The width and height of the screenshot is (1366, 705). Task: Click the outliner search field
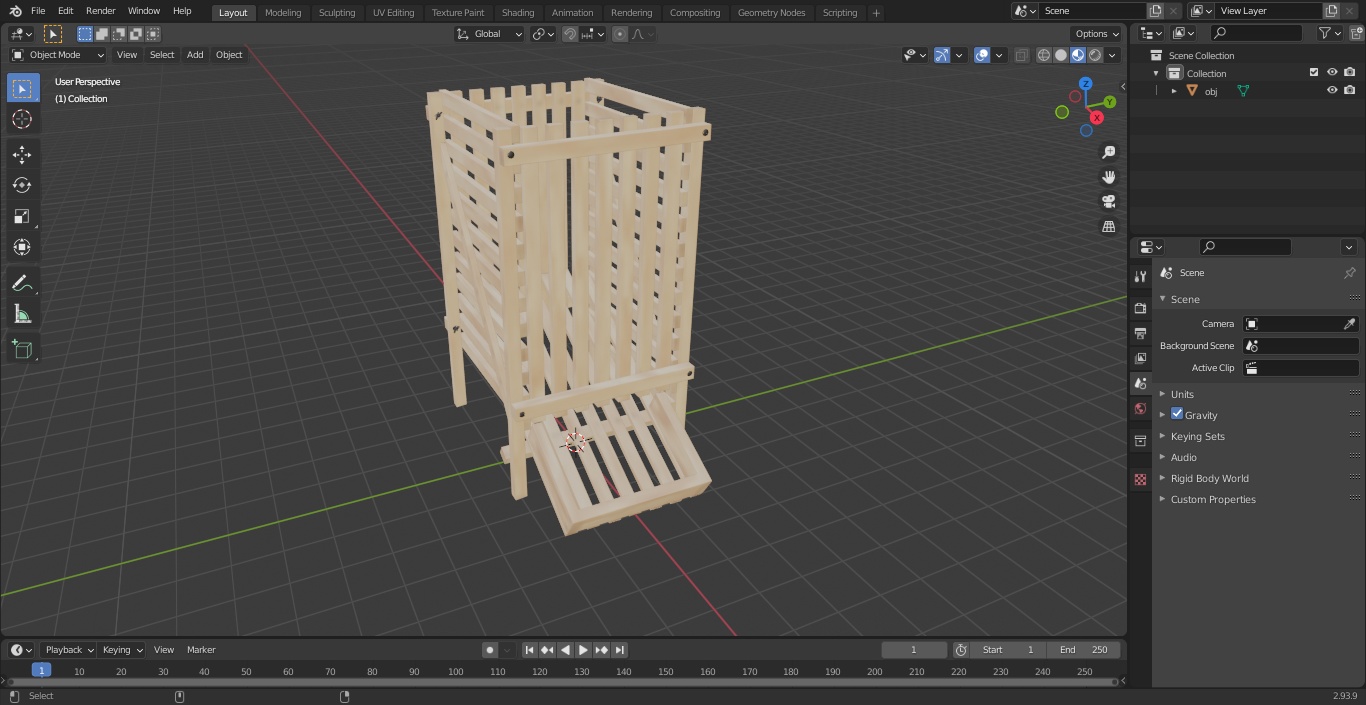[1255, 34]
